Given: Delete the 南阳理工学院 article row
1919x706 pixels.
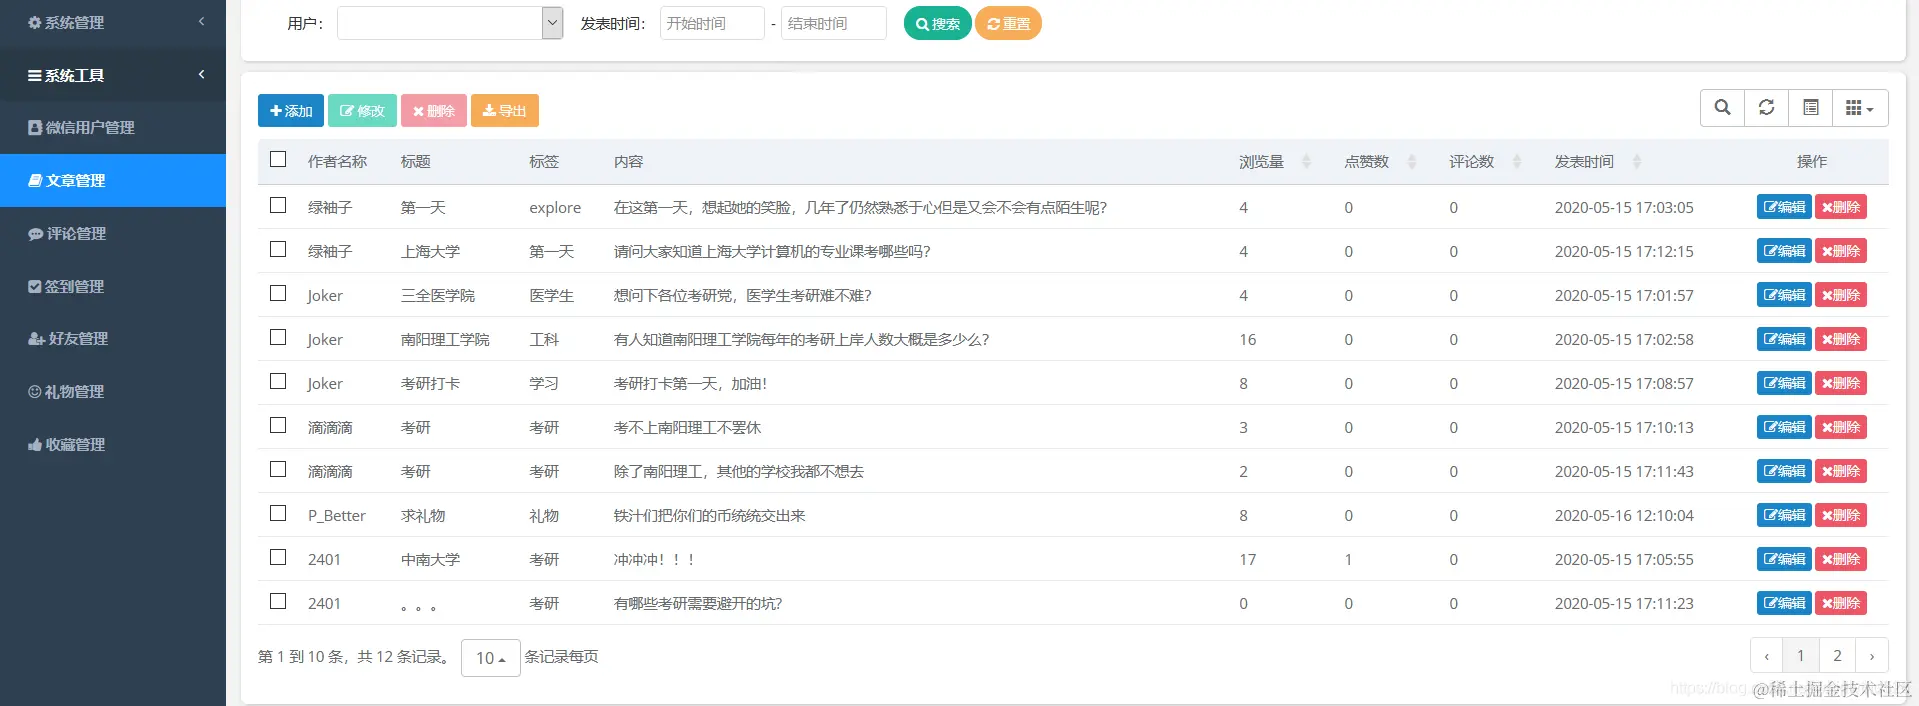Looking at the screenshot, I should 1841,339.
